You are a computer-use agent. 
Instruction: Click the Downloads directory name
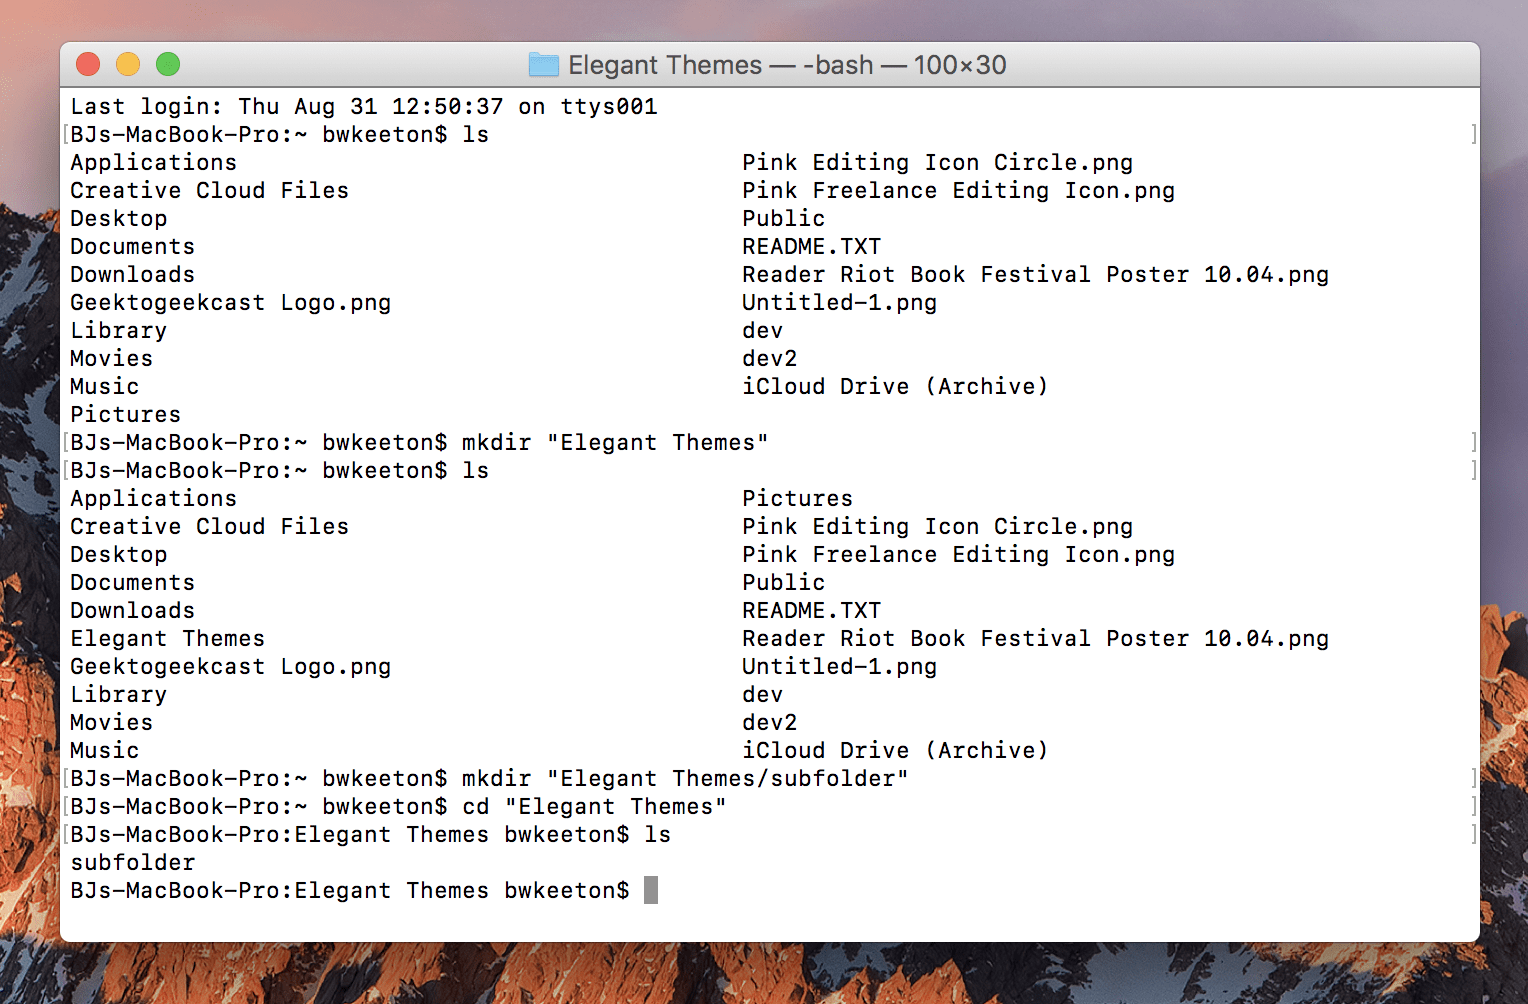point(131,274)
